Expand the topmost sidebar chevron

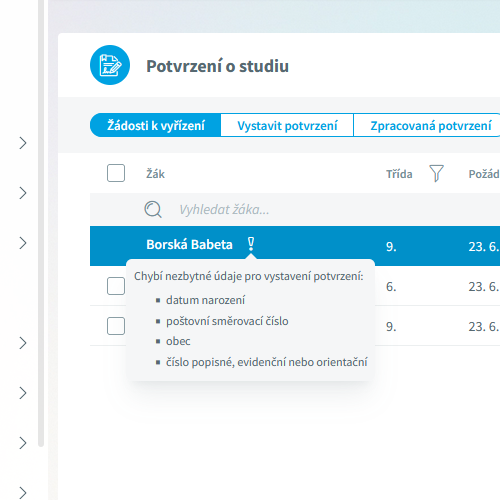[23, 143]
